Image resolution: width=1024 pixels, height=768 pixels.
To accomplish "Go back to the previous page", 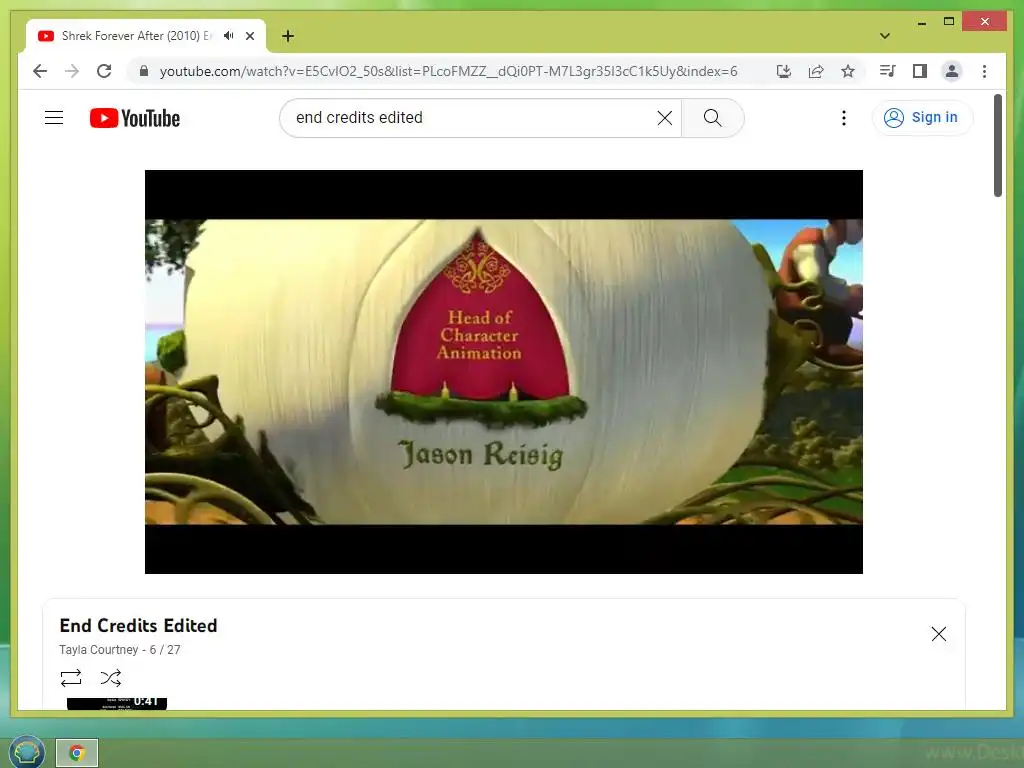I will (x=40, y=71).
